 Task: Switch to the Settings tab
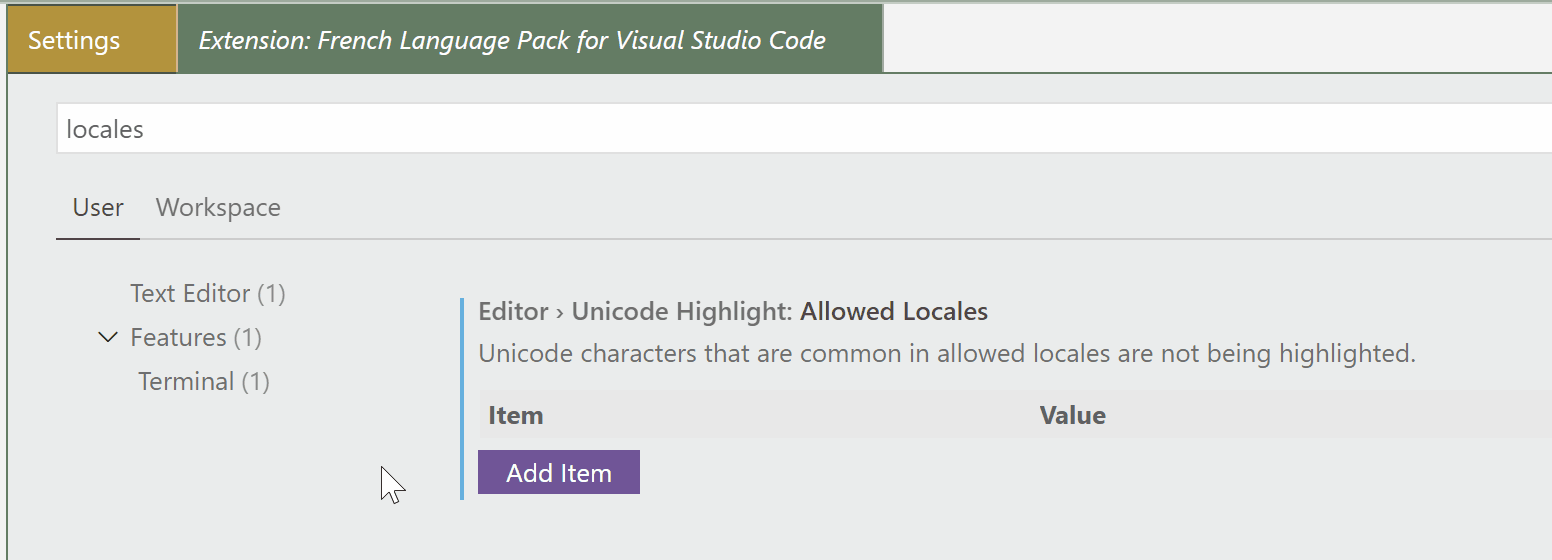tap(74, 41)
